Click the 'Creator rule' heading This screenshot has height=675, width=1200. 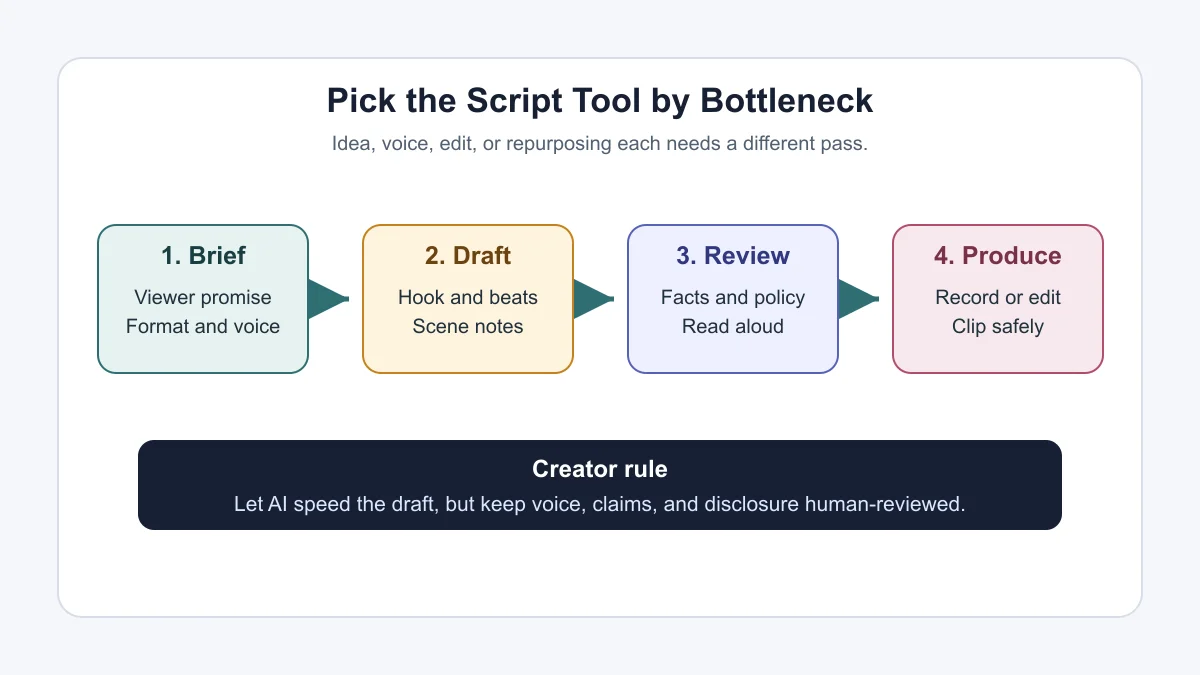click(x=600, y=469)
